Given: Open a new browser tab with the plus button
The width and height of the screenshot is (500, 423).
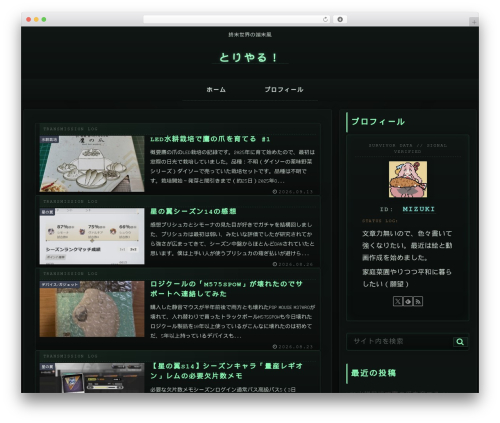Looking at the screenshot, I should pos(474,22).
